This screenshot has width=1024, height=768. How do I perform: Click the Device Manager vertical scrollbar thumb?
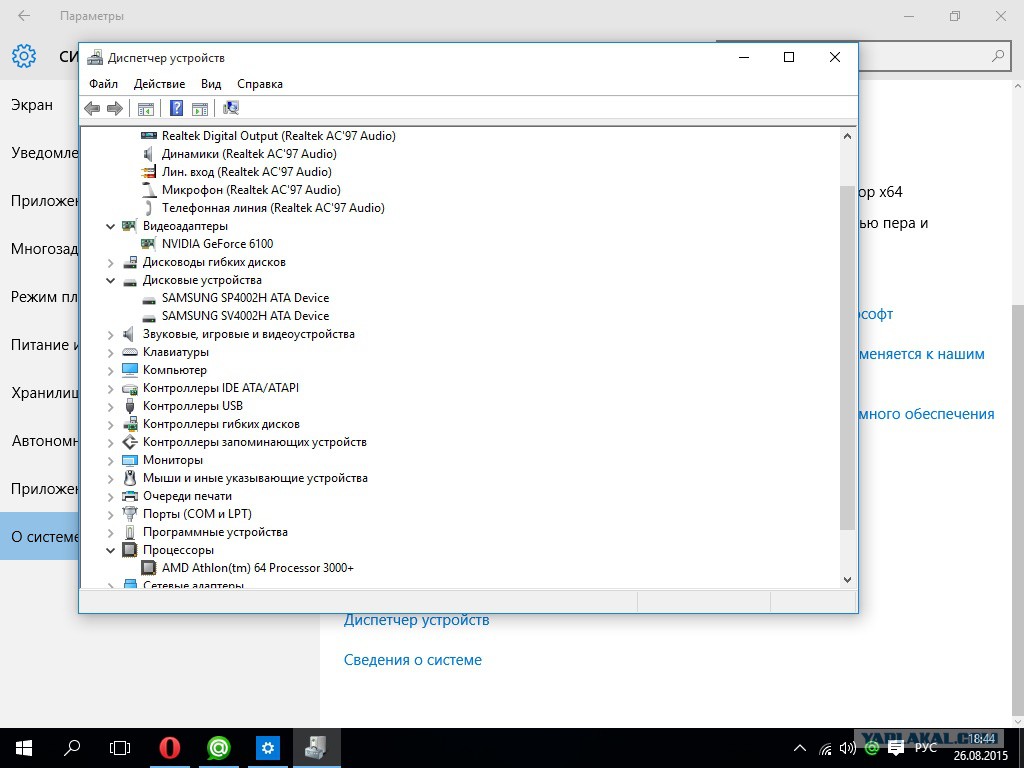click(847, 358)
